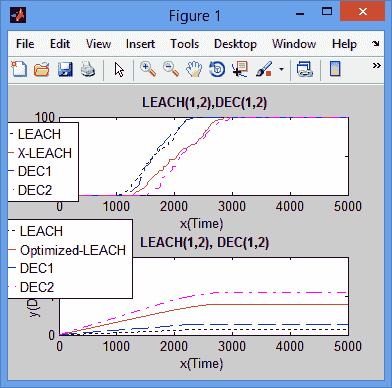The image size is (392, 388).
Task: Select the Zoom In magnifier tool
Action: 148,69
